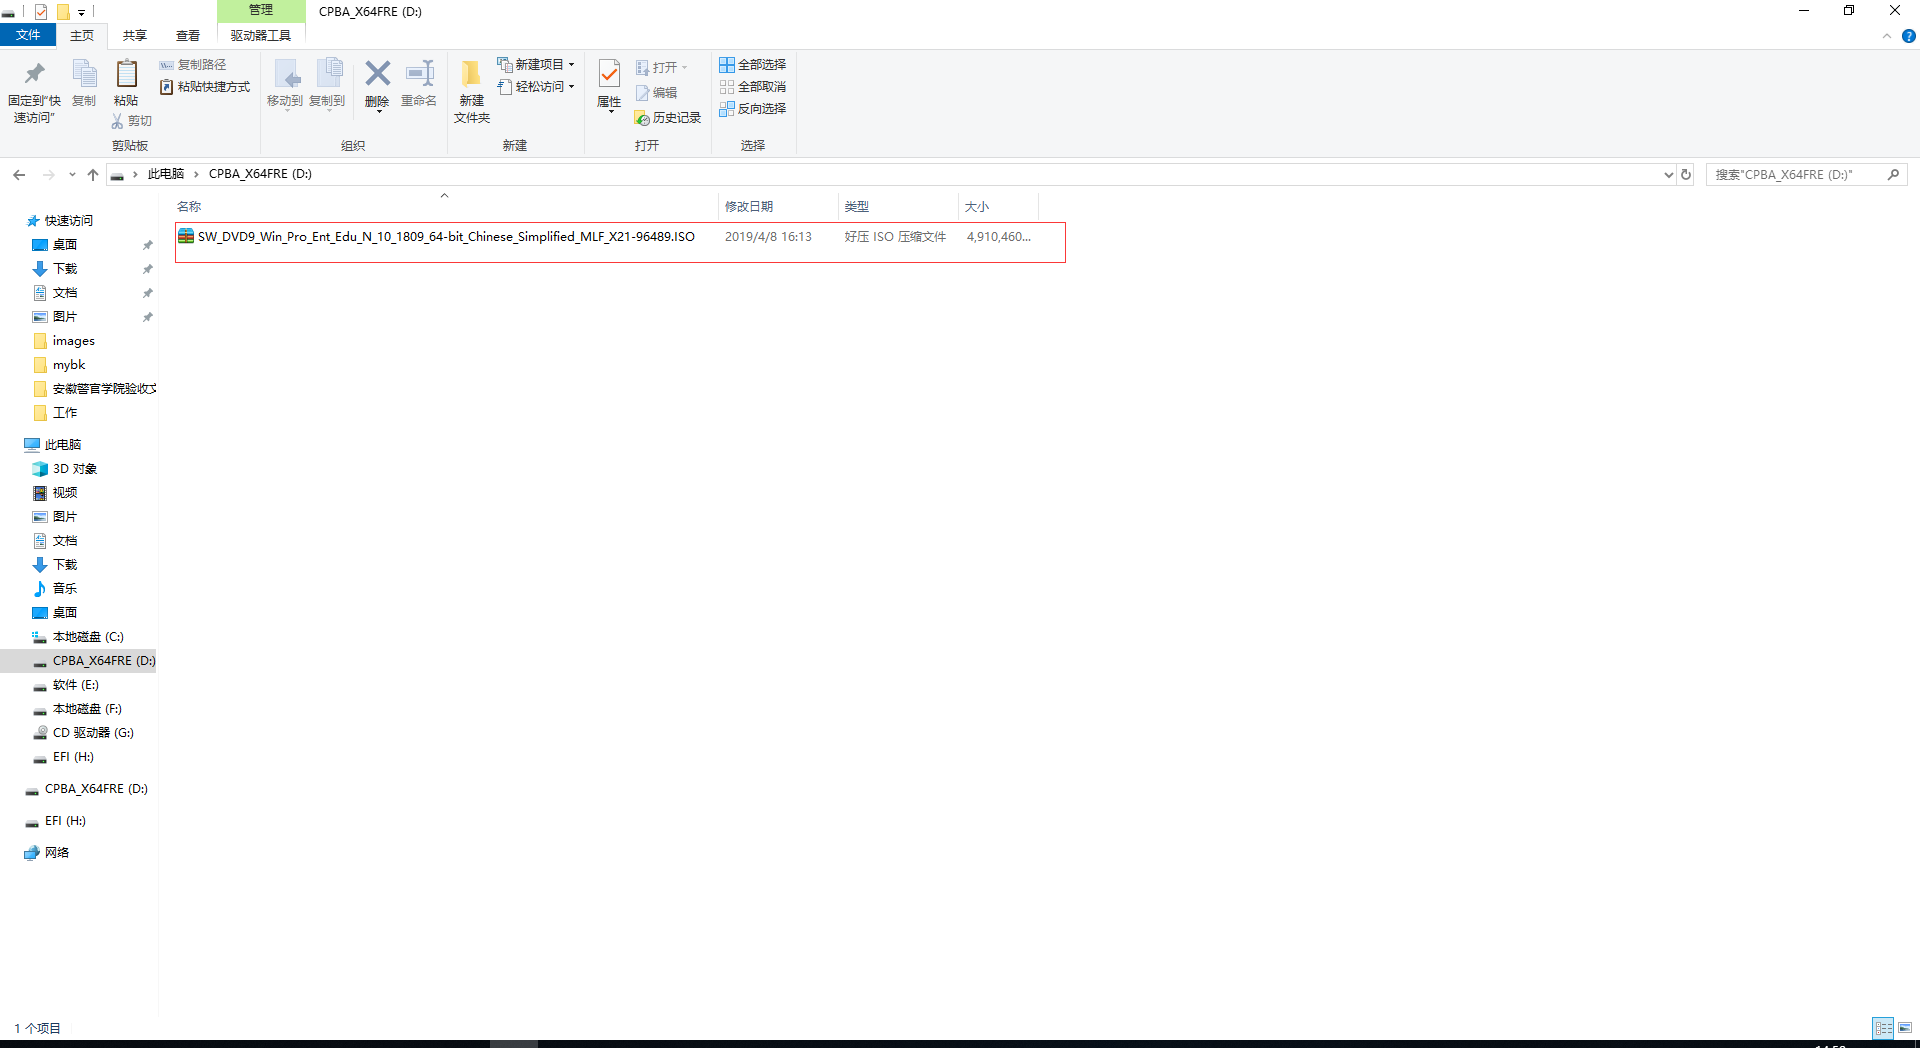
Task: Click Pin to Quick Access icon
Action: pyautogui.click(x=34, y=75)
